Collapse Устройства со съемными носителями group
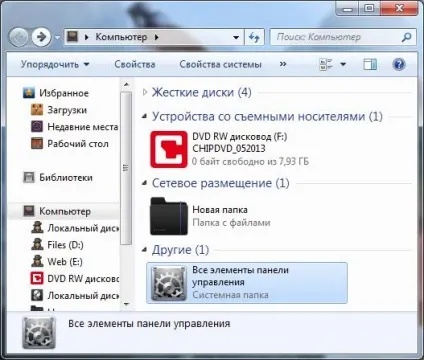Screen dimensions: 424x360 145,116
